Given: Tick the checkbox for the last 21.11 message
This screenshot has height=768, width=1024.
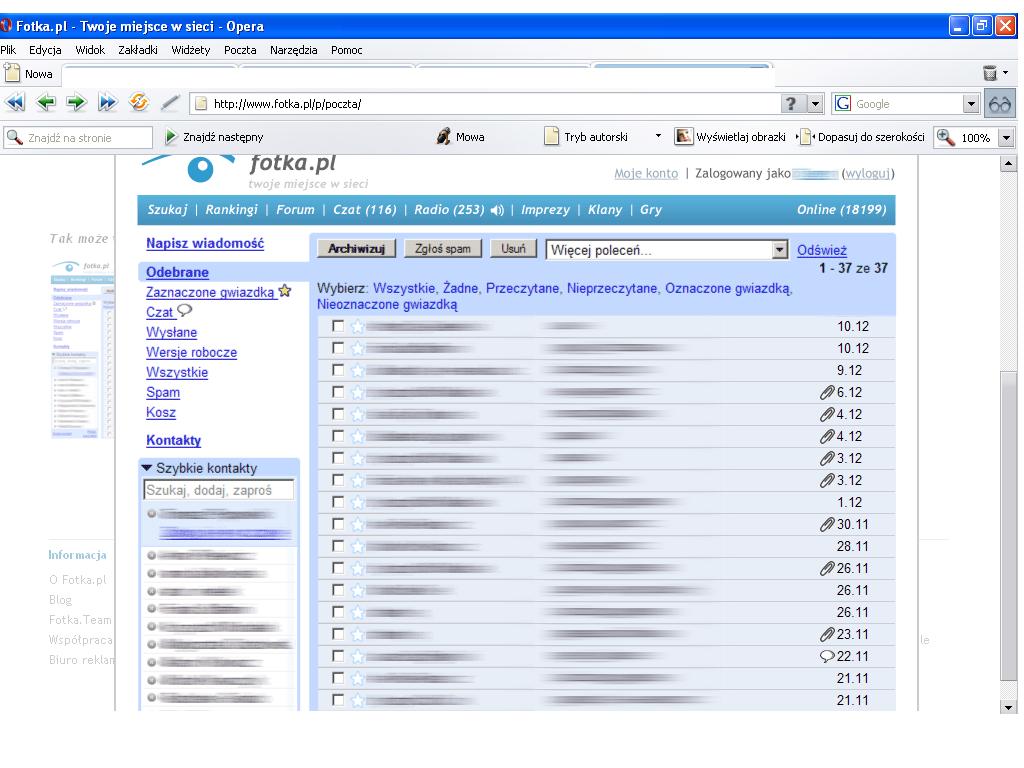Looking at the screenshot, I should point(338,699).
